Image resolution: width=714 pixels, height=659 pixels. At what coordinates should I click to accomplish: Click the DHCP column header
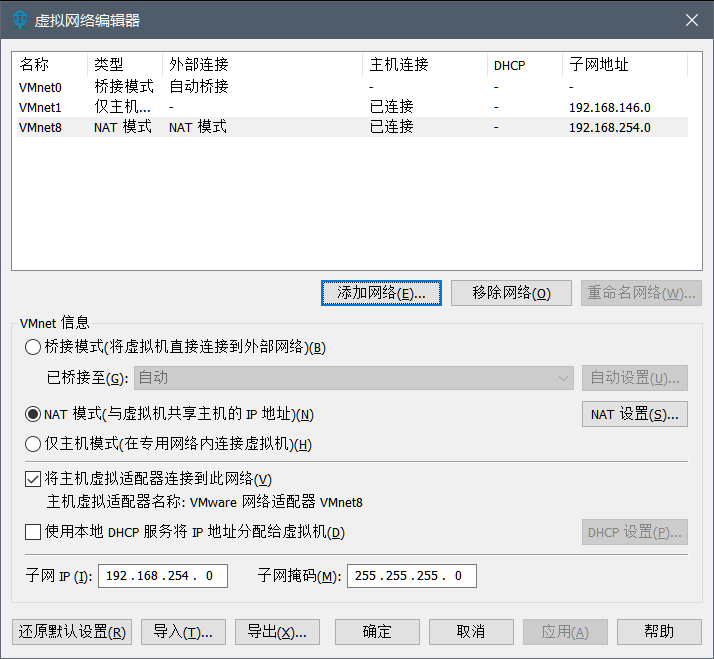tap(525, 65)
